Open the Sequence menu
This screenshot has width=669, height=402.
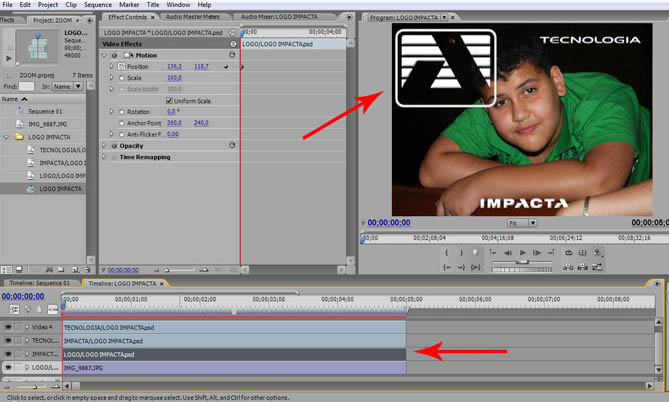coord(98,5)
